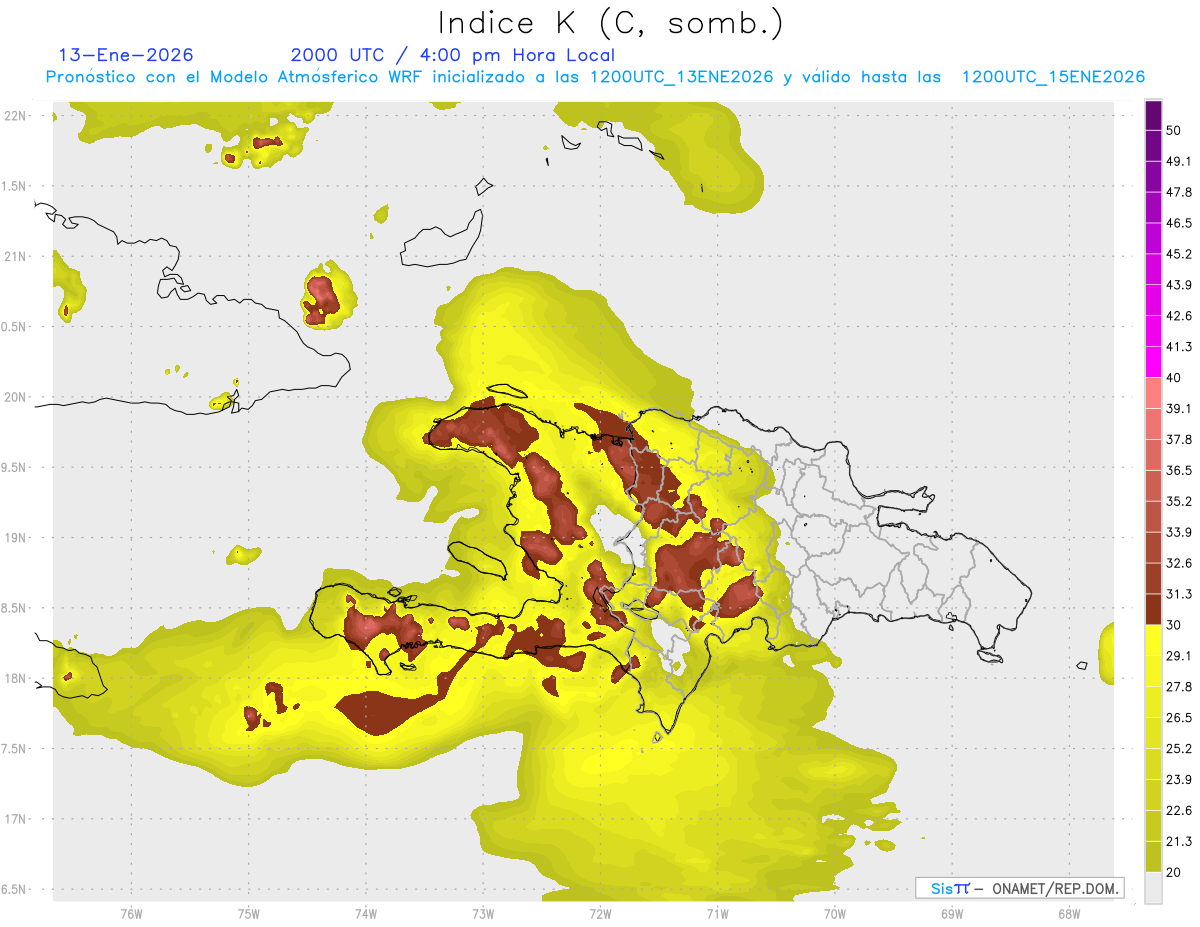Select the 18N latitude label
The image size is (1200, 927).
tap(15, 678)
